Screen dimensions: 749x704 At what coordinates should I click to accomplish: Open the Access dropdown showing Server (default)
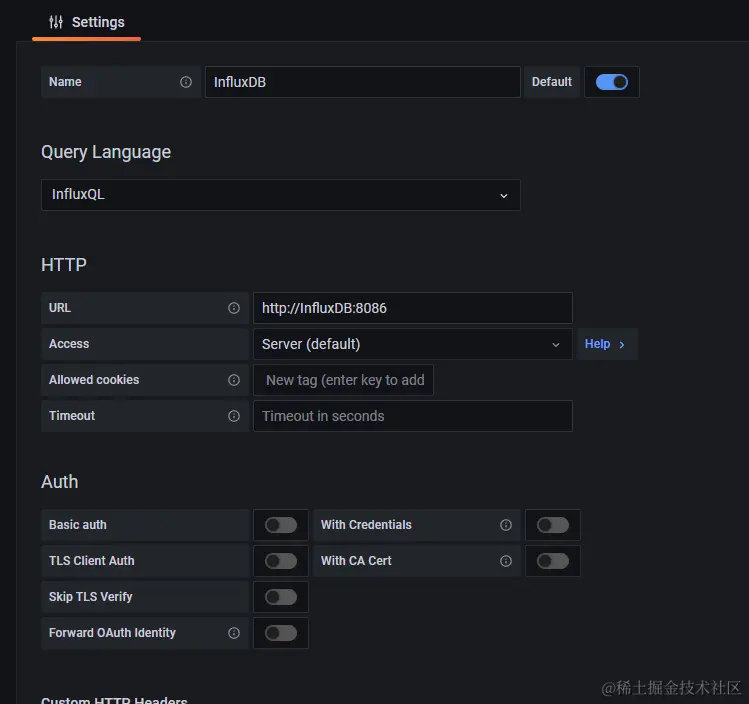pyautogui.click(x=413, y=344)
